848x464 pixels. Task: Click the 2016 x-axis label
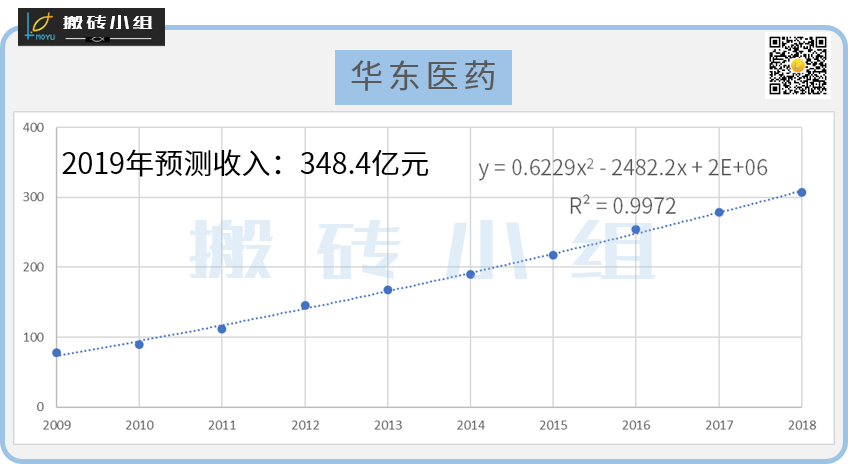pos(636,425)
